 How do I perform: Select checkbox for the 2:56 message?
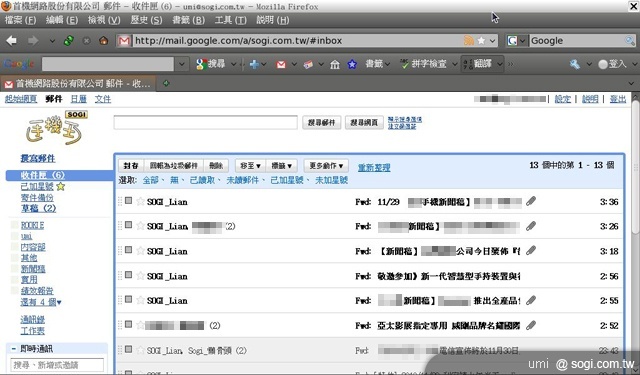[x=128, y=275]
